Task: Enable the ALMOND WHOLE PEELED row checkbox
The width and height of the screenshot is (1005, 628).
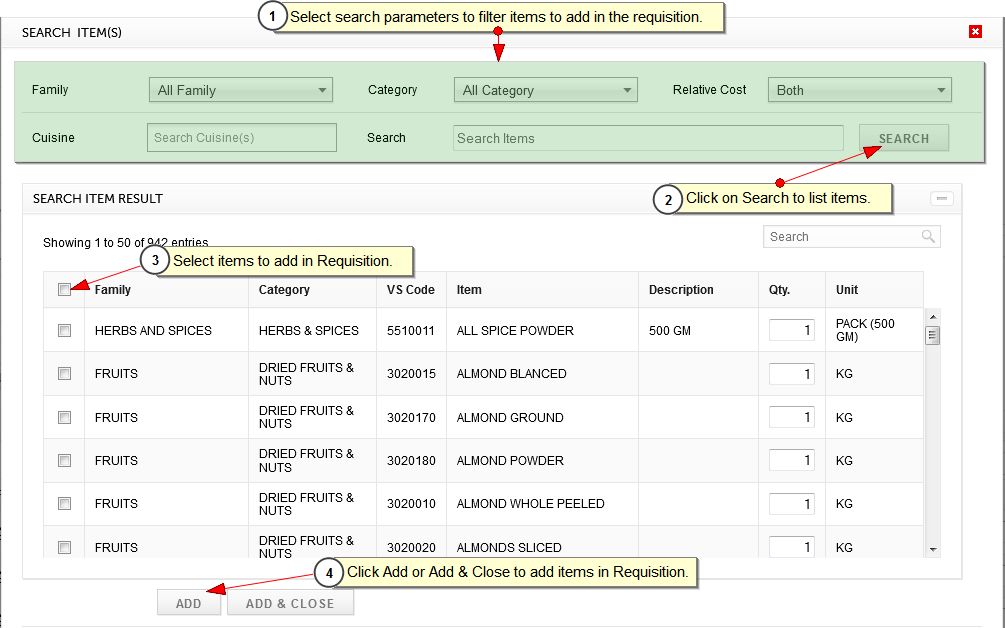Action: tap(64, 504)
